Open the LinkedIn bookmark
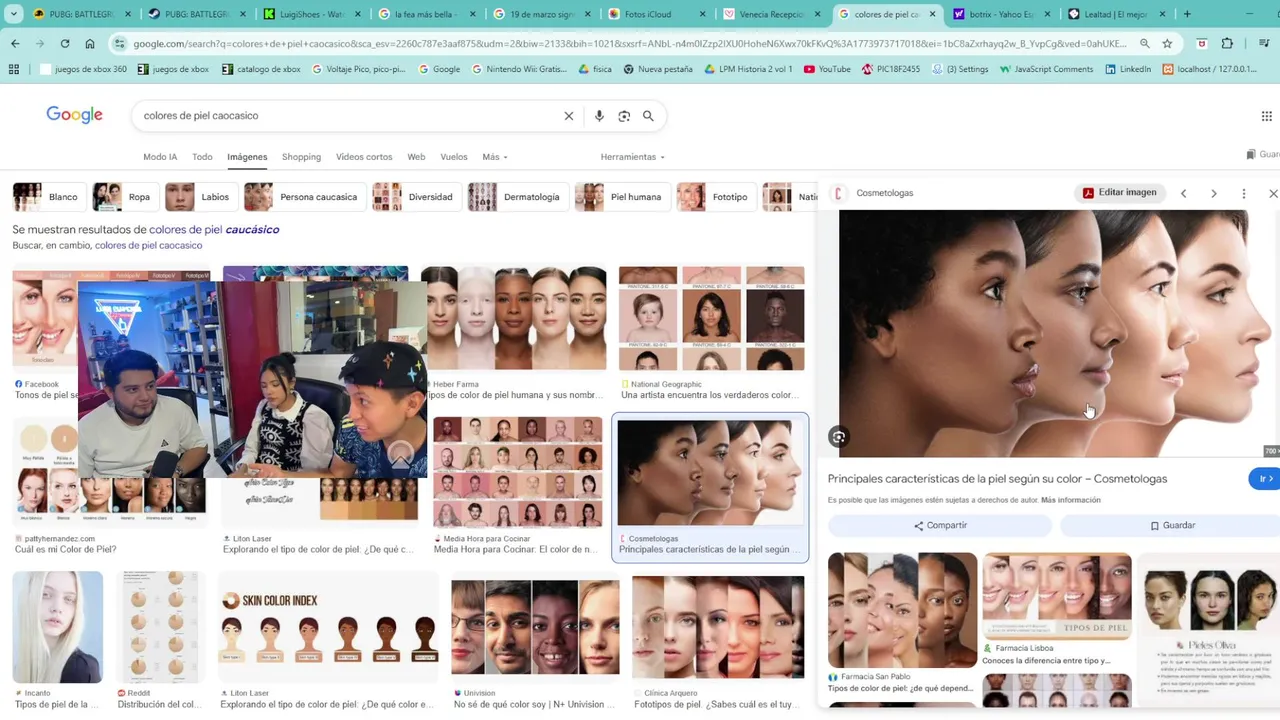 pyautogui.click(x=1128, y=69)
